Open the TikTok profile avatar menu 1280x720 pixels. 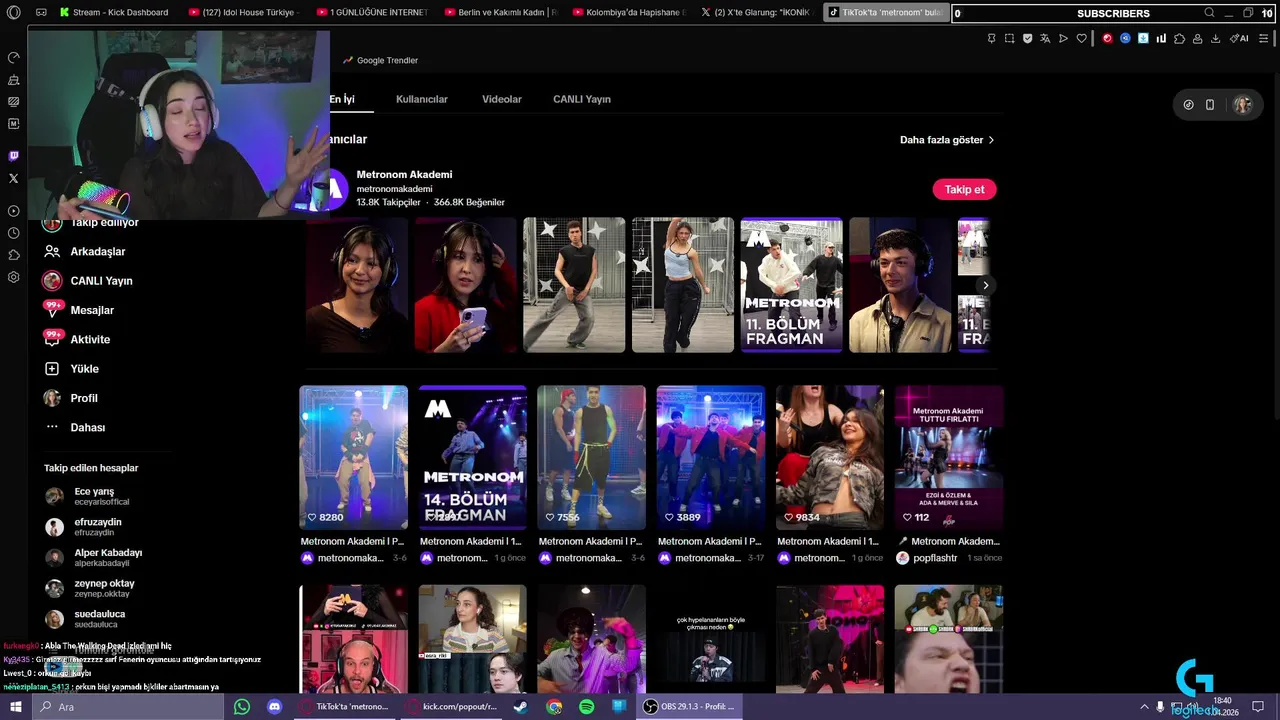(1242, 104)
